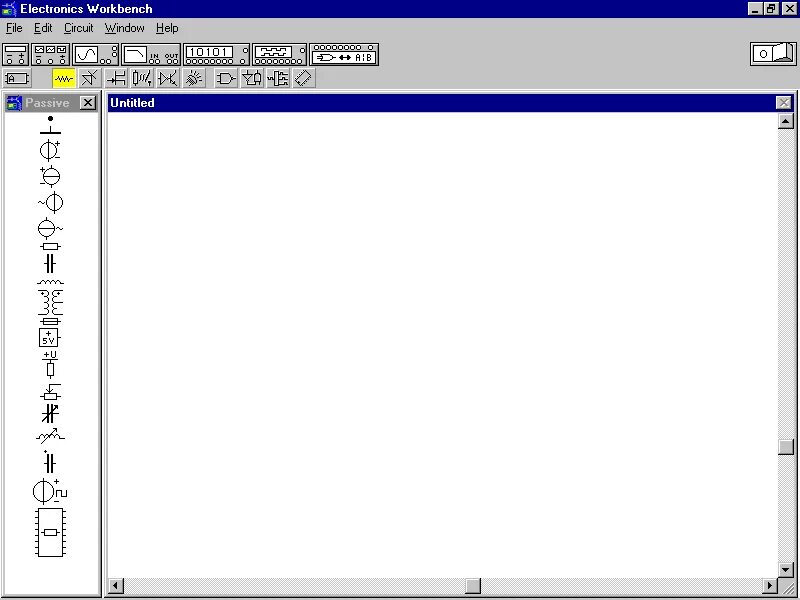Viewport: 800px width, 600px height.
Task: Open the diodes parts bin
Action: point(89,79)
